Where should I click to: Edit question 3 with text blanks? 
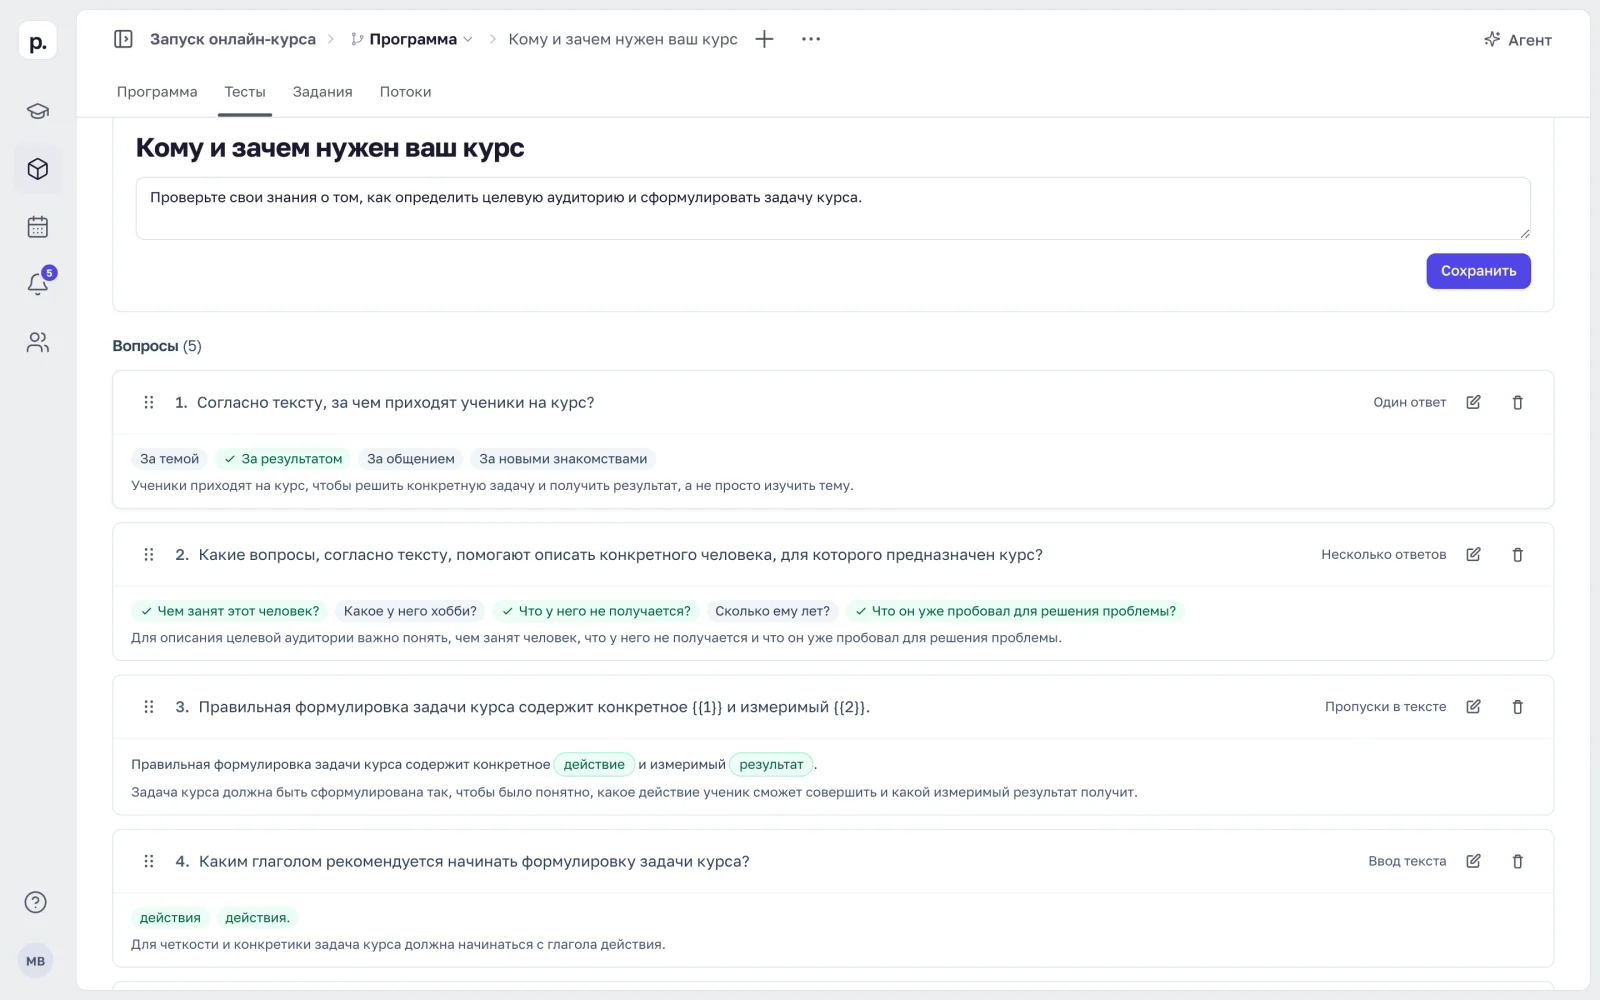pyautogui.click(x=1473, y=706)
